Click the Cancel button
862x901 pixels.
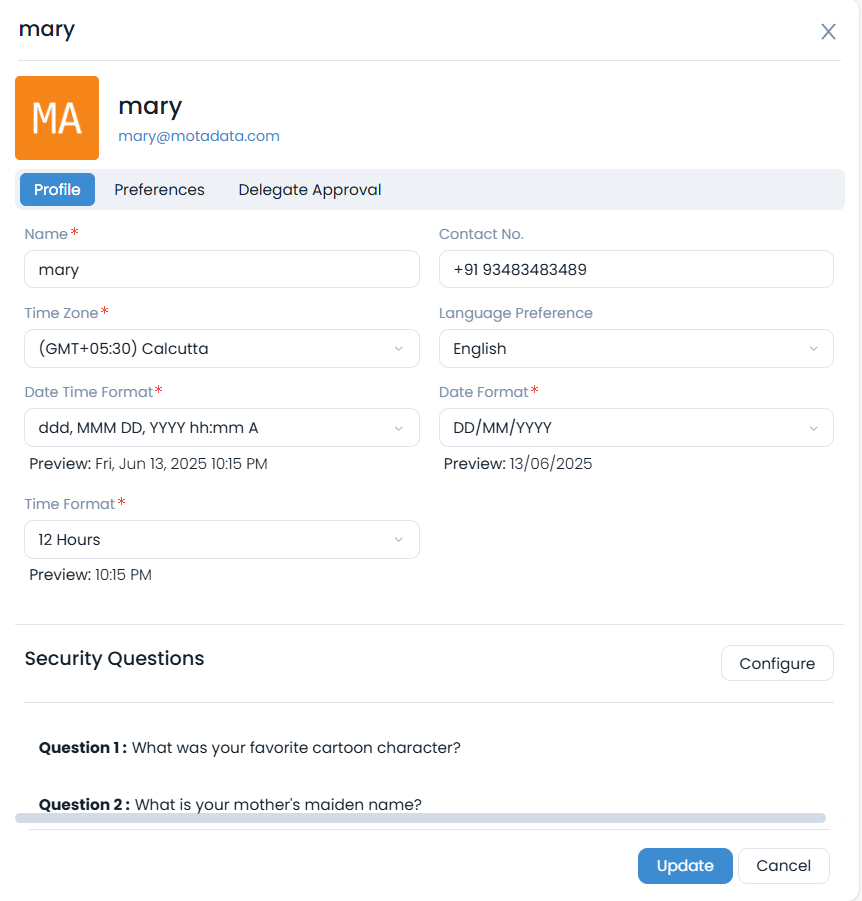point(783,866)
